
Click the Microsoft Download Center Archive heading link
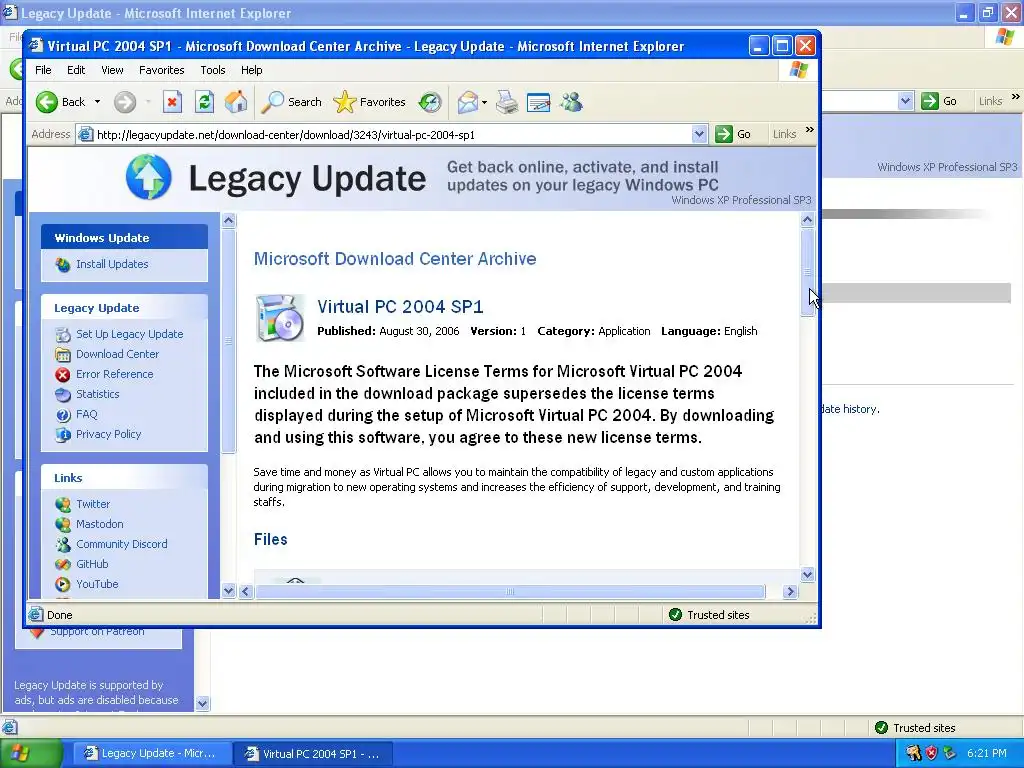394,259
